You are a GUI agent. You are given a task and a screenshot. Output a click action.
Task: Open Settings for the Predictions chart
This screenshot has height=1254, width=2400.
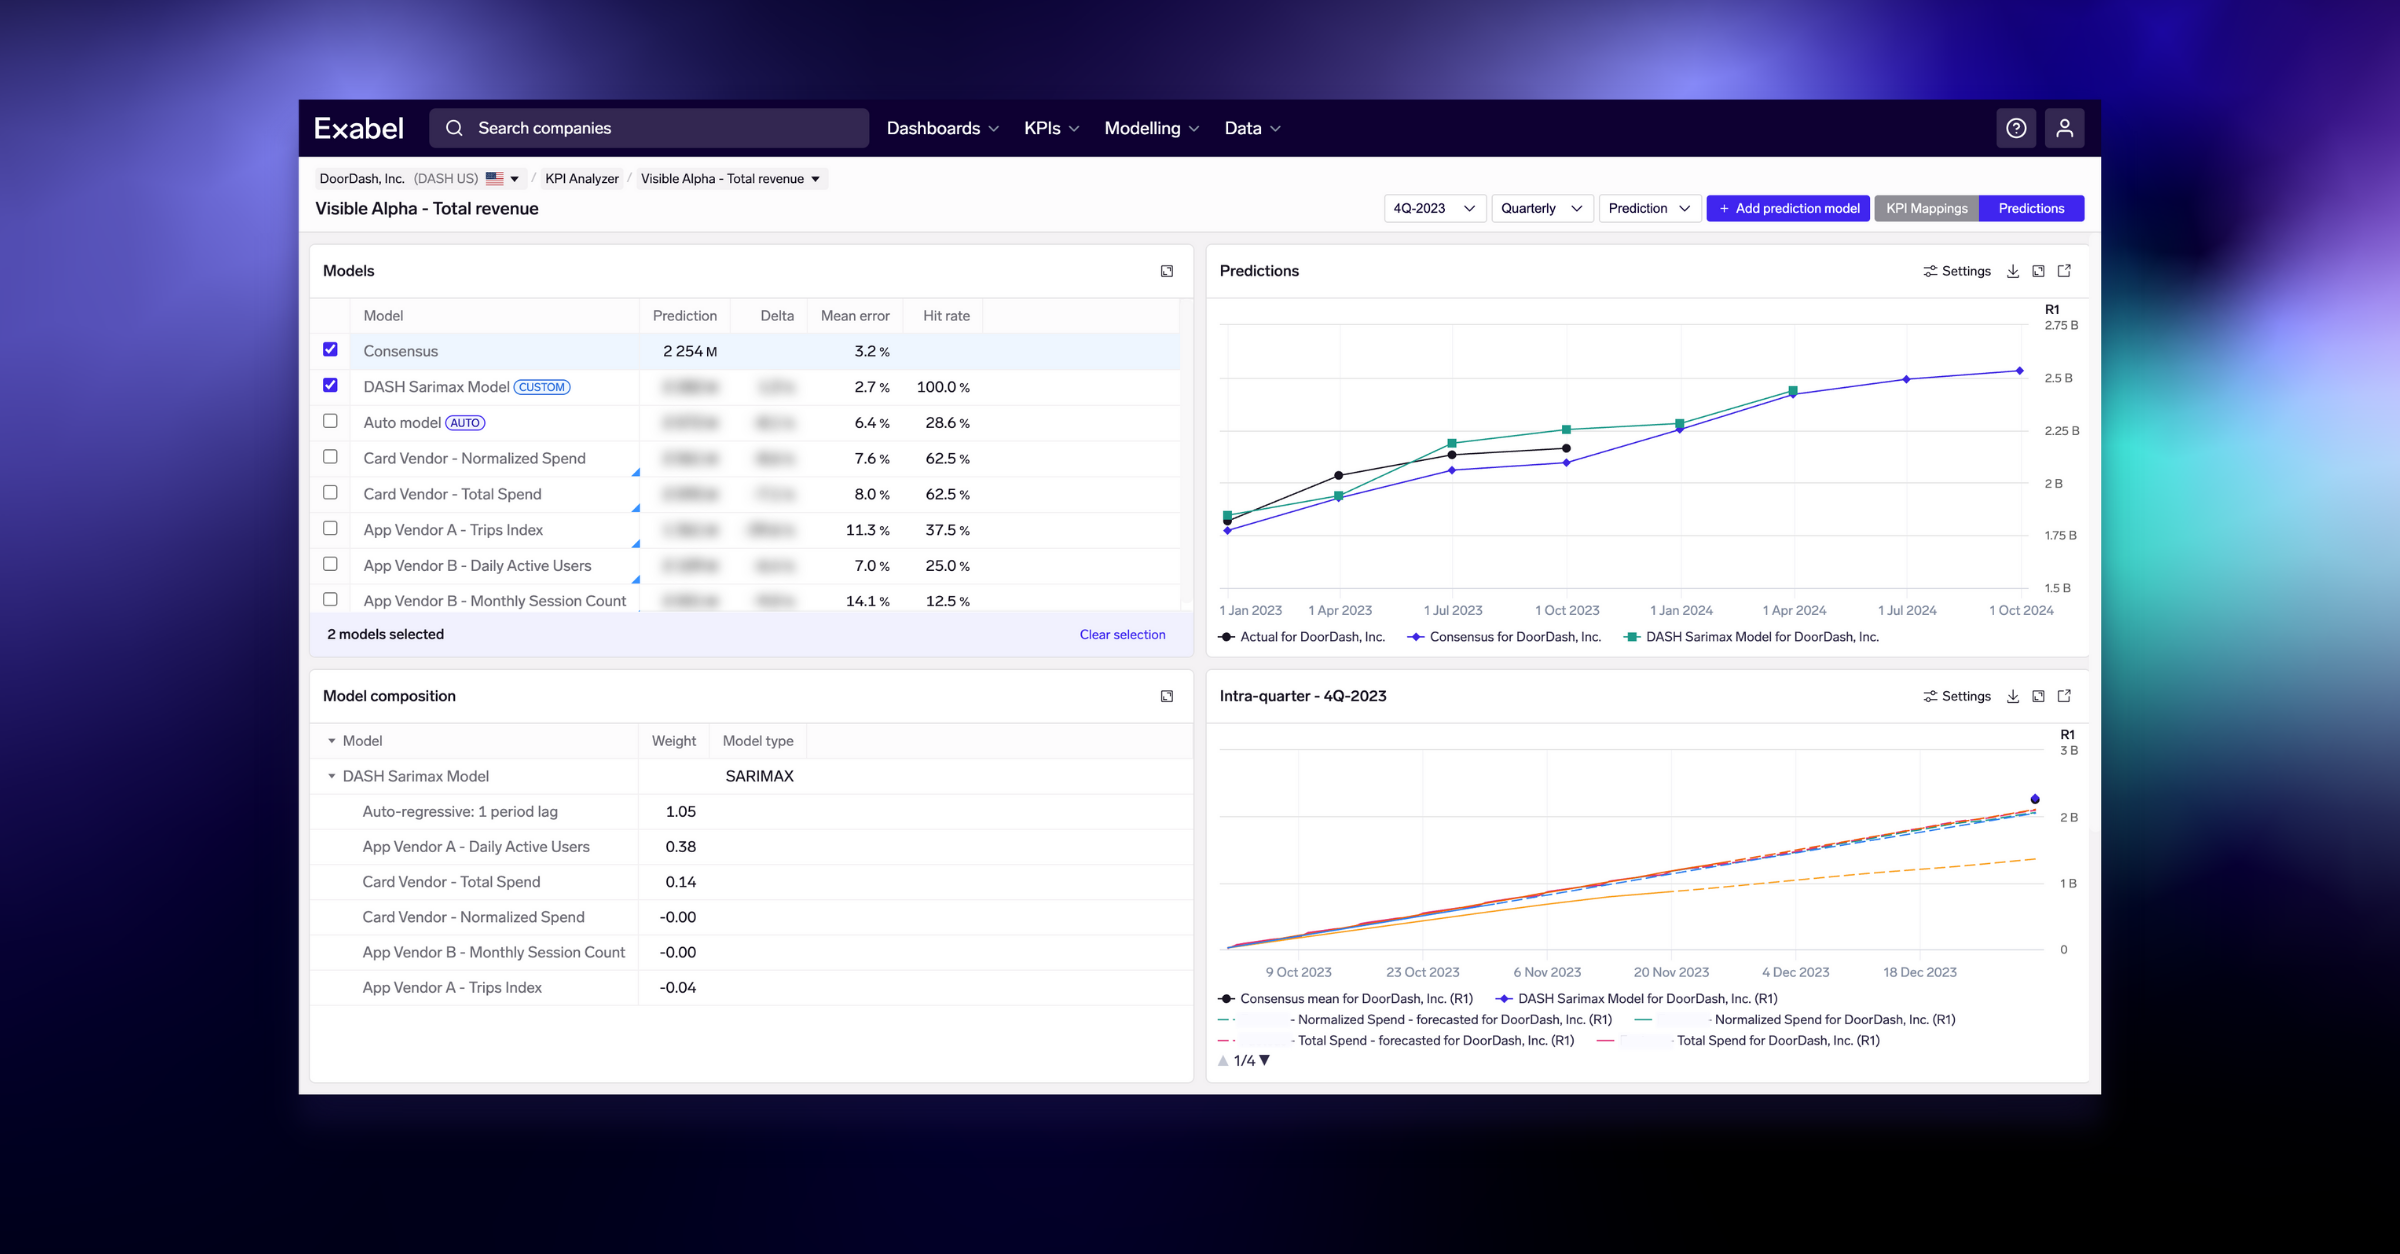tap(1956, 270)
